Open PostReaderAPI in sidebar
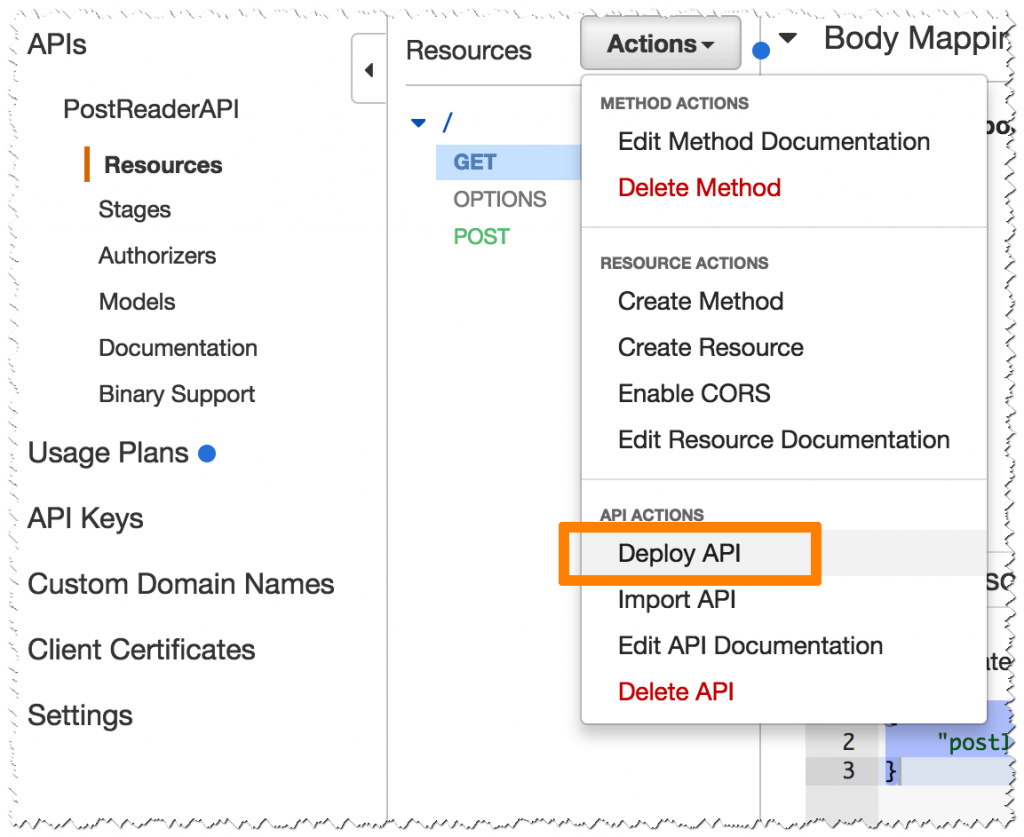This screenshot has height=837, width=1024. point(151,109)
